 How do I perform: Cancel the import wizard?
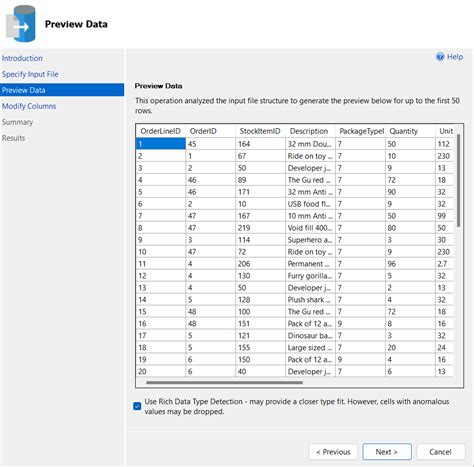pyautogui.click(x=440, y=452)
